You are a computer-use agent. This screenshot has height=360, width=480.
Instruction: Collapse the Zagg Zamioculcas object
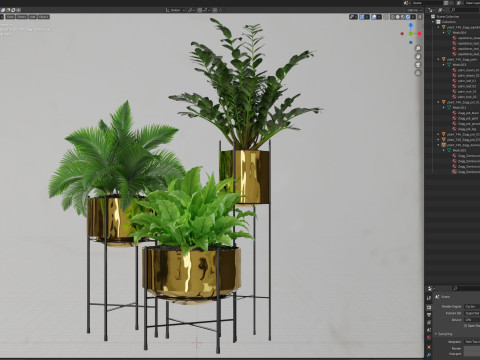click(x=439, y=145)
